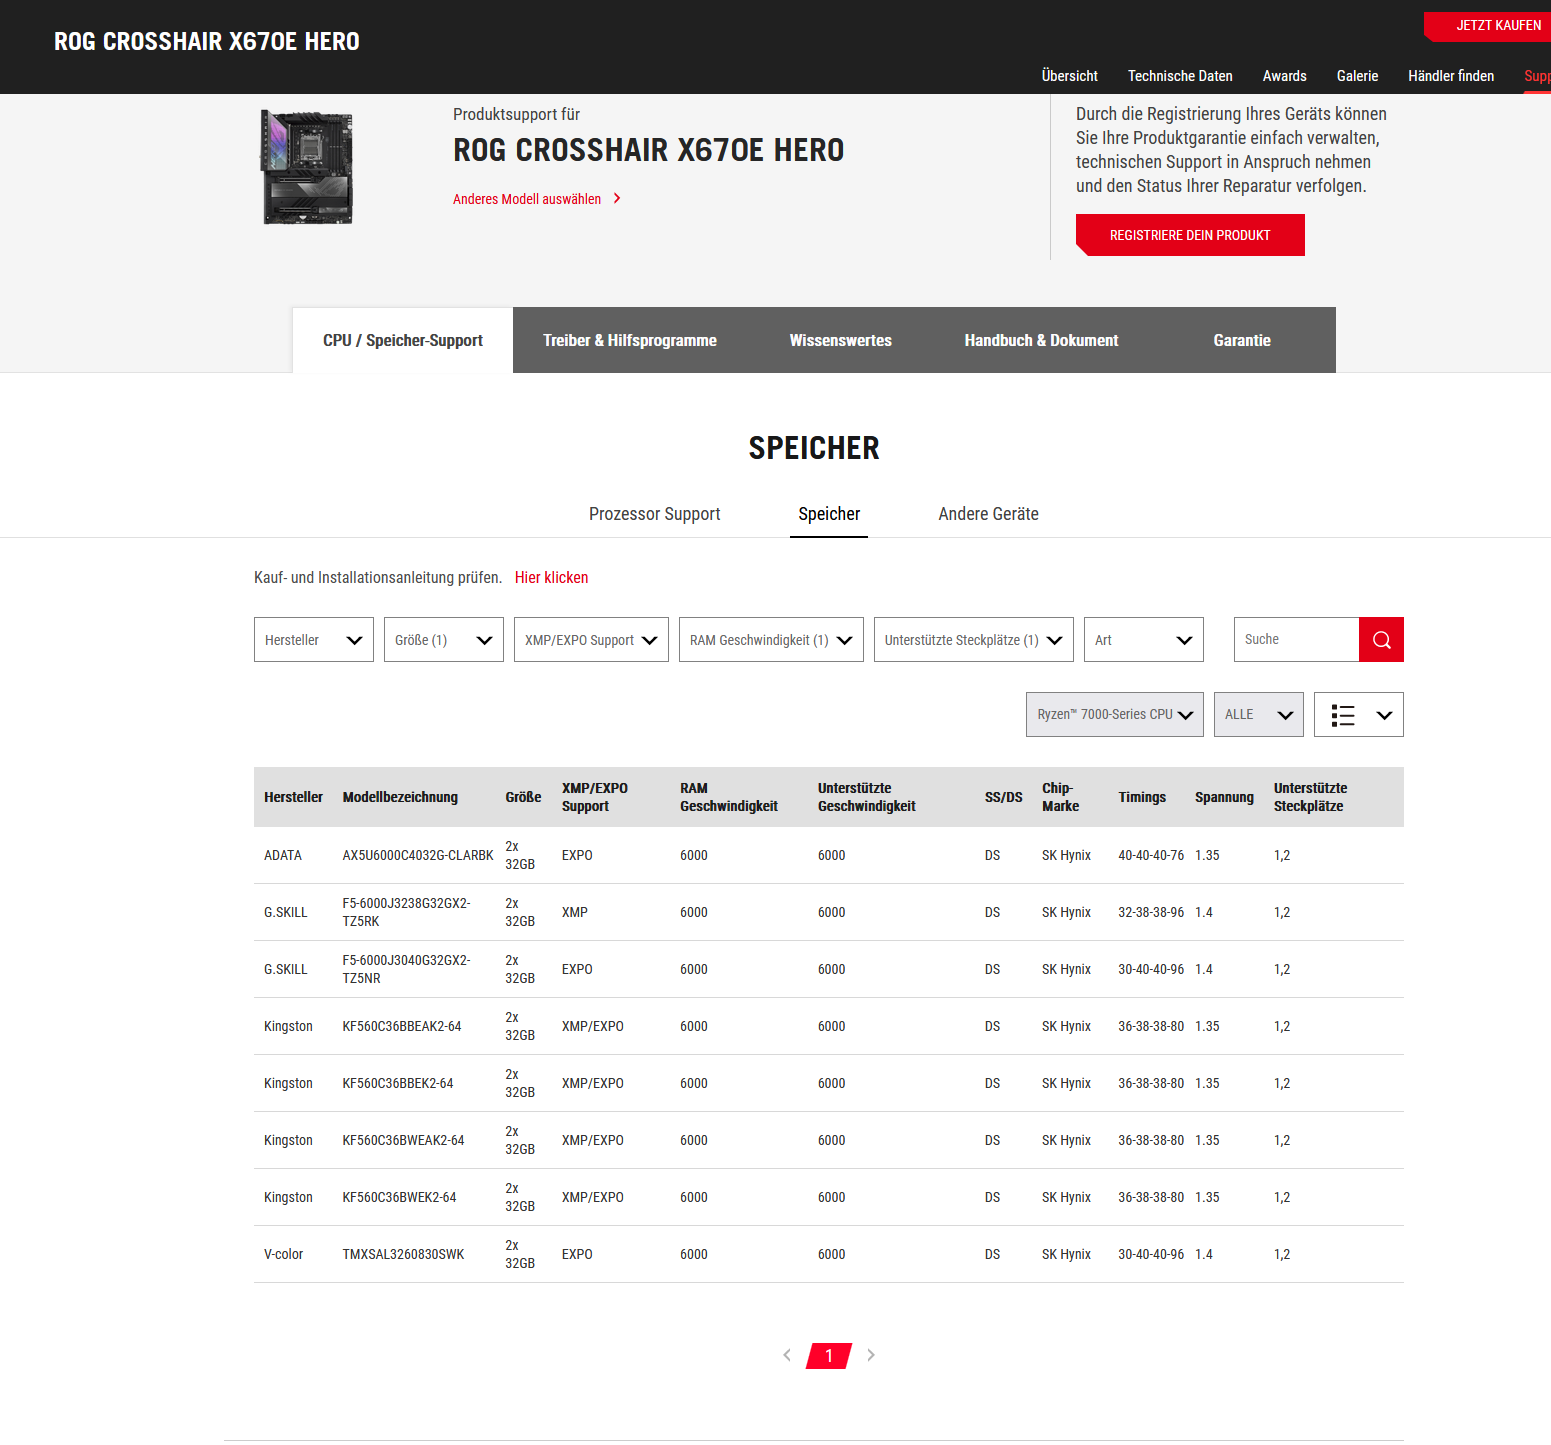Open Technische Daten in top navigation
Image resolution: width=1551 pixels, height=1445 pixels.
1180,76
